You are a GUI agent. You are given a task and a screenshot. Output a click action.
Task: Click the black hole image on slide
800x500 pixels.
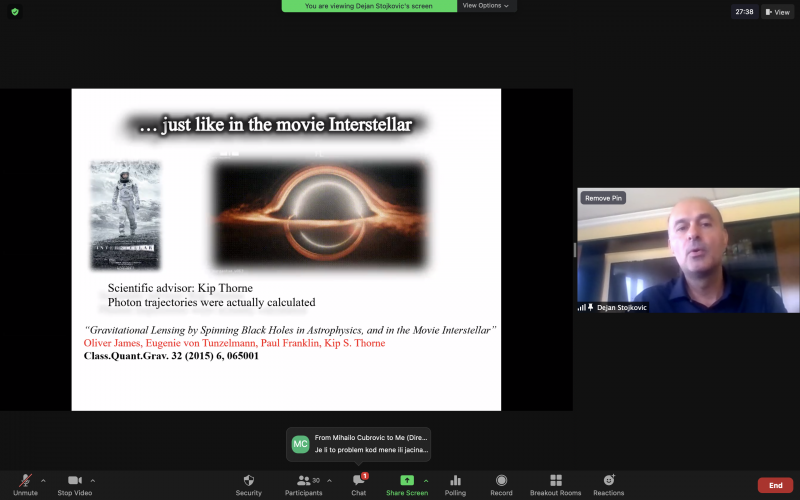coord(320,214)
